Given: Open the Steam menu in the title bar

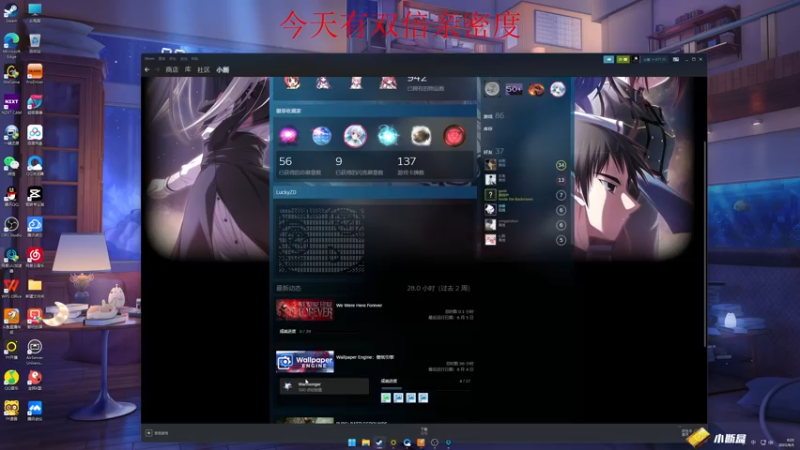Looking at the screenshot, I should point(149,59).
